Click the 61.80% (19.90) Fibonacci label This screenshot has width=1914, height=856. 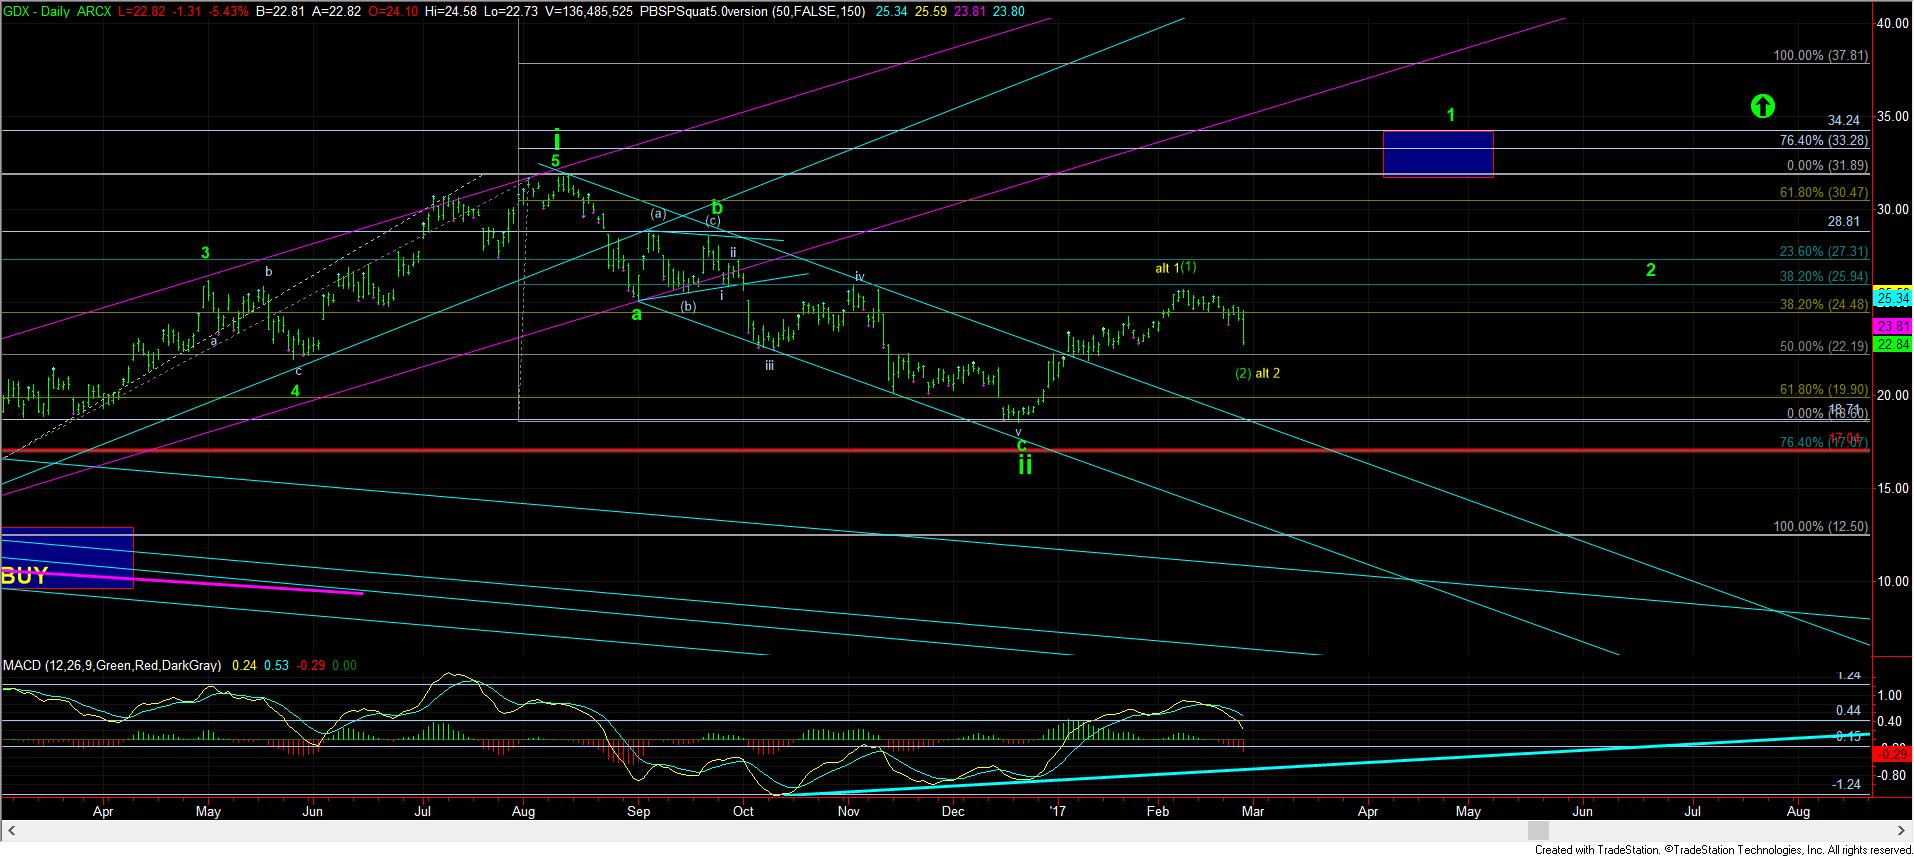pos(1823,390)
